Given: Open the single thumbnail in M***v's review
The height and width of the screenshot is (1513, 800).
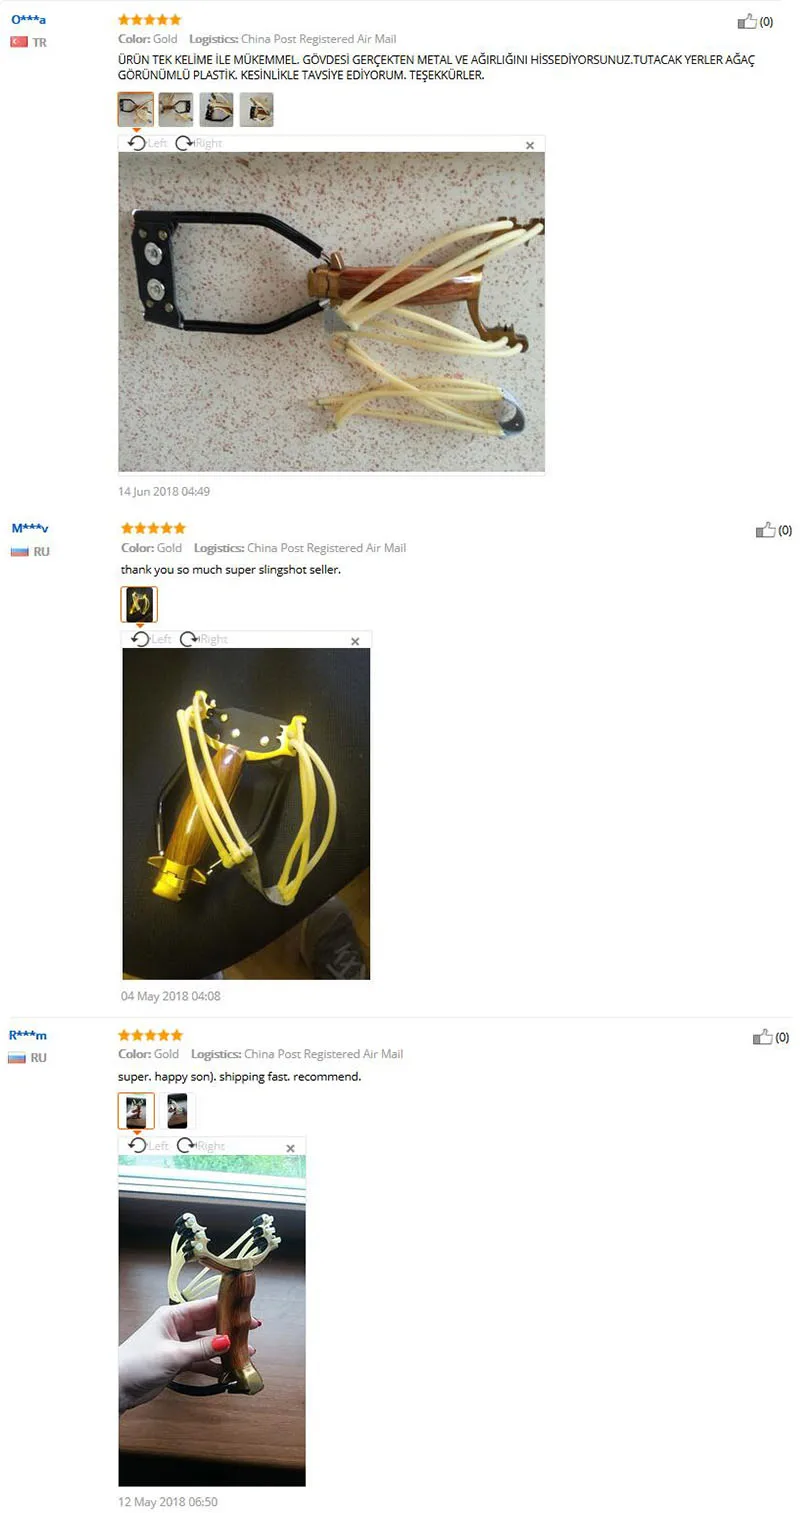Looking at the screenshot, I should (139, 604).
